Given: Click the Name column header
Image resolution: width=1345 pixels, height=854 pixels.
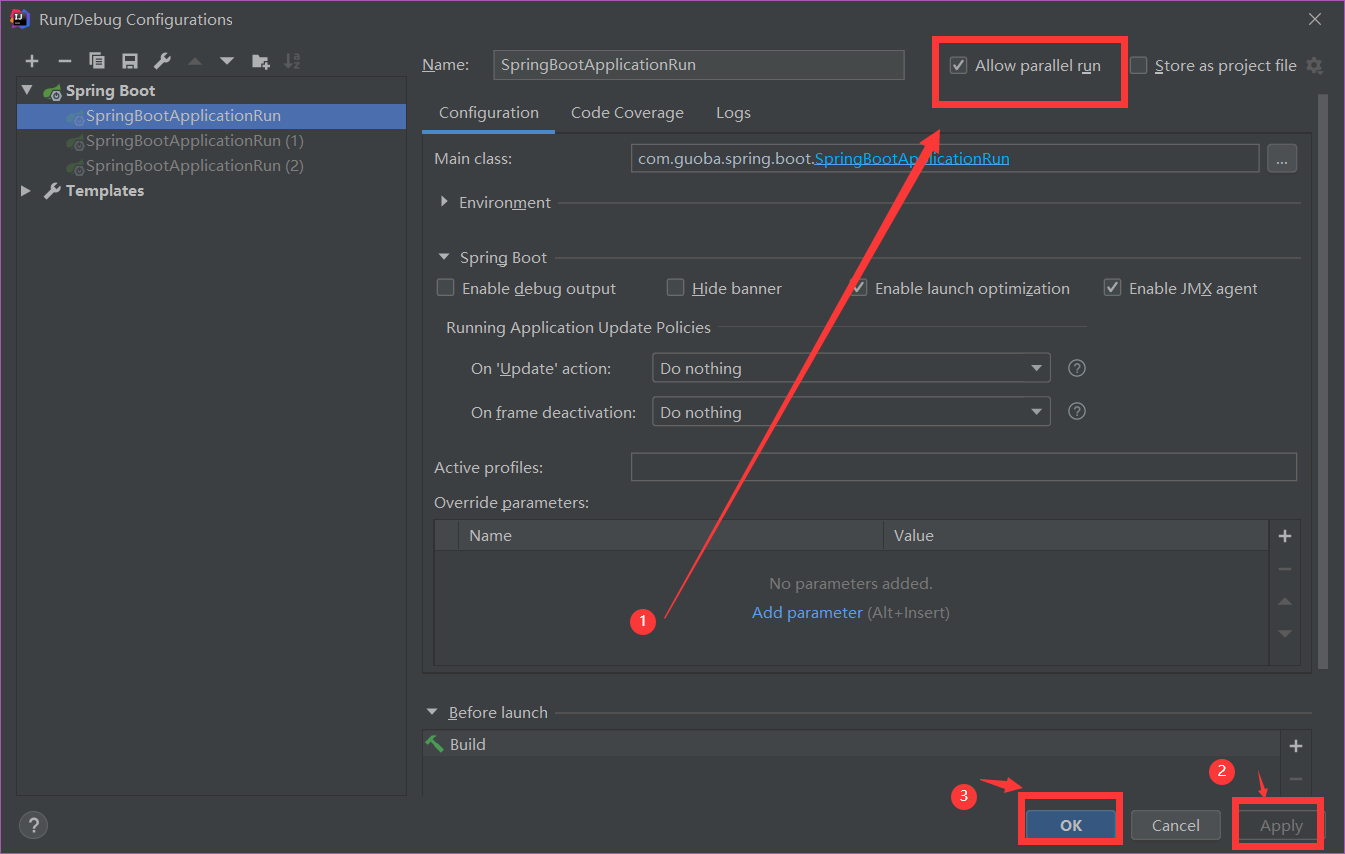Looking at the screenshot, I should [x=670, y=535].
